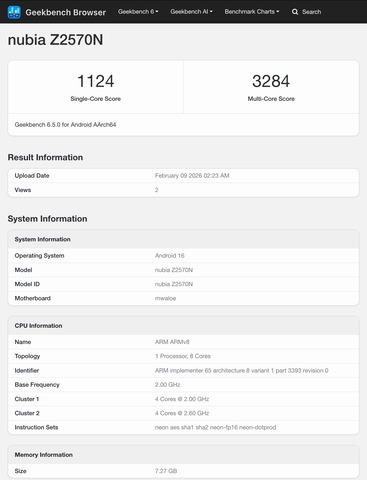Expand the Geekbench 6 dropdown menu
Viewport: 367px width, 480px height.
pyautogui.click(x=138, y=12)
